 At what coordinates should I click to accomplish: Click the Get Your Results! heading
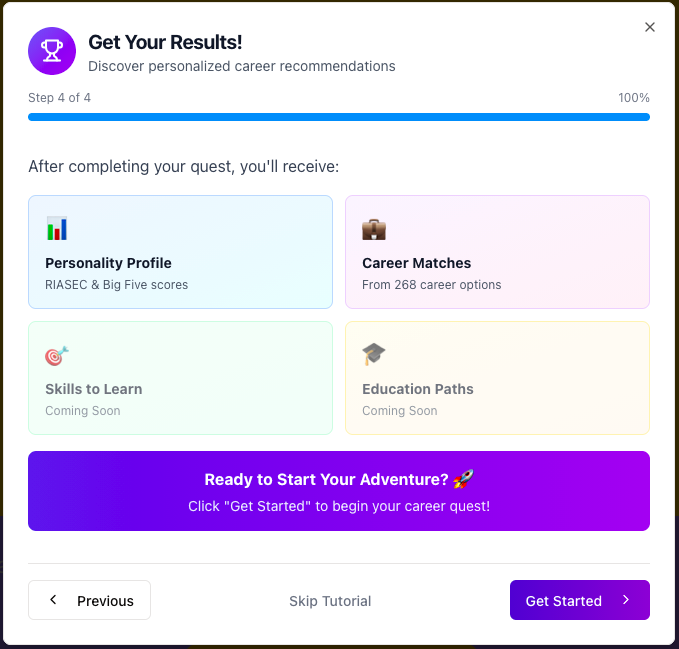pyautogui.click(x=165, y=42)
